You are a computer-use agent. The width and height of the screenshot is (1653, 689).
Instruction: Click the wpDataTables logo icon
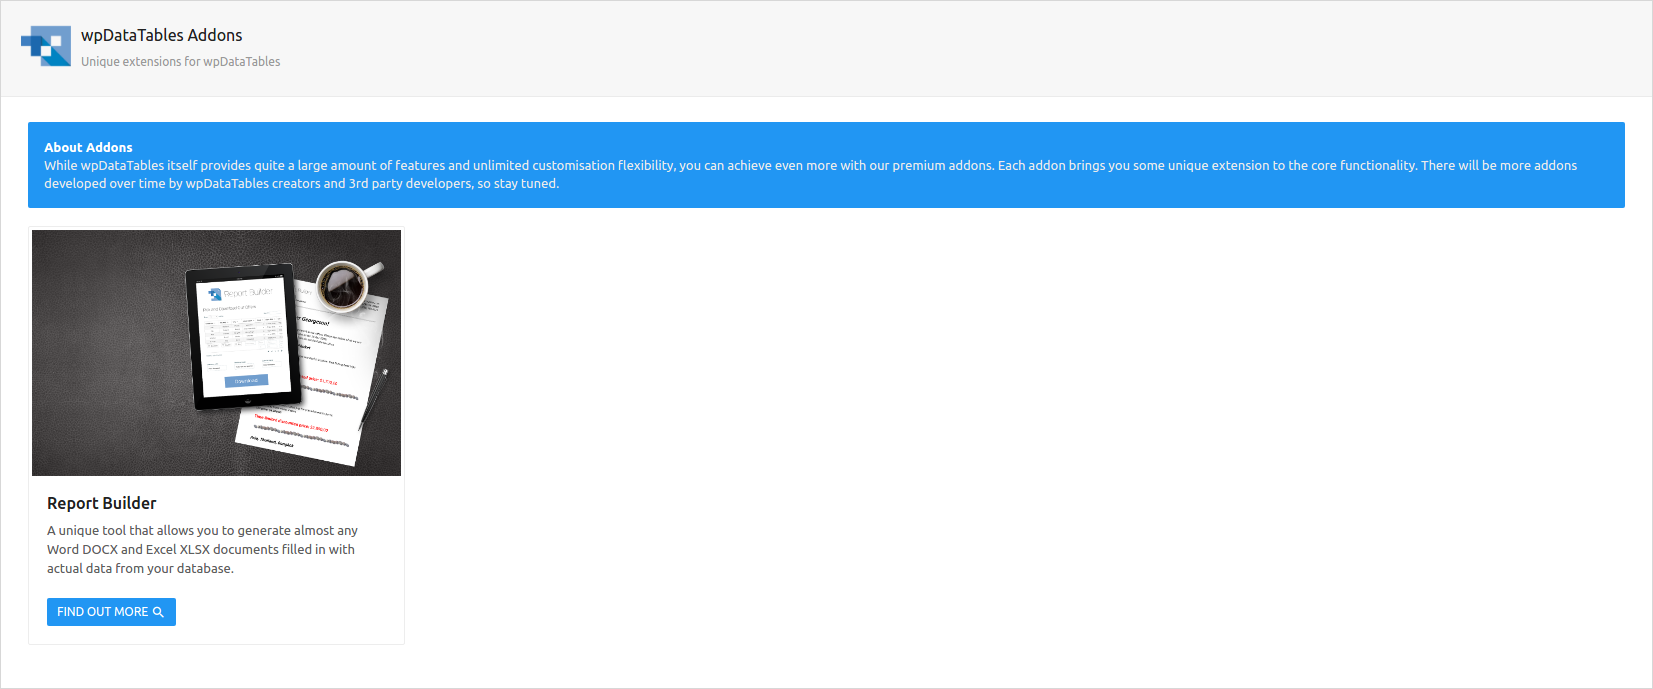(46, 46)
